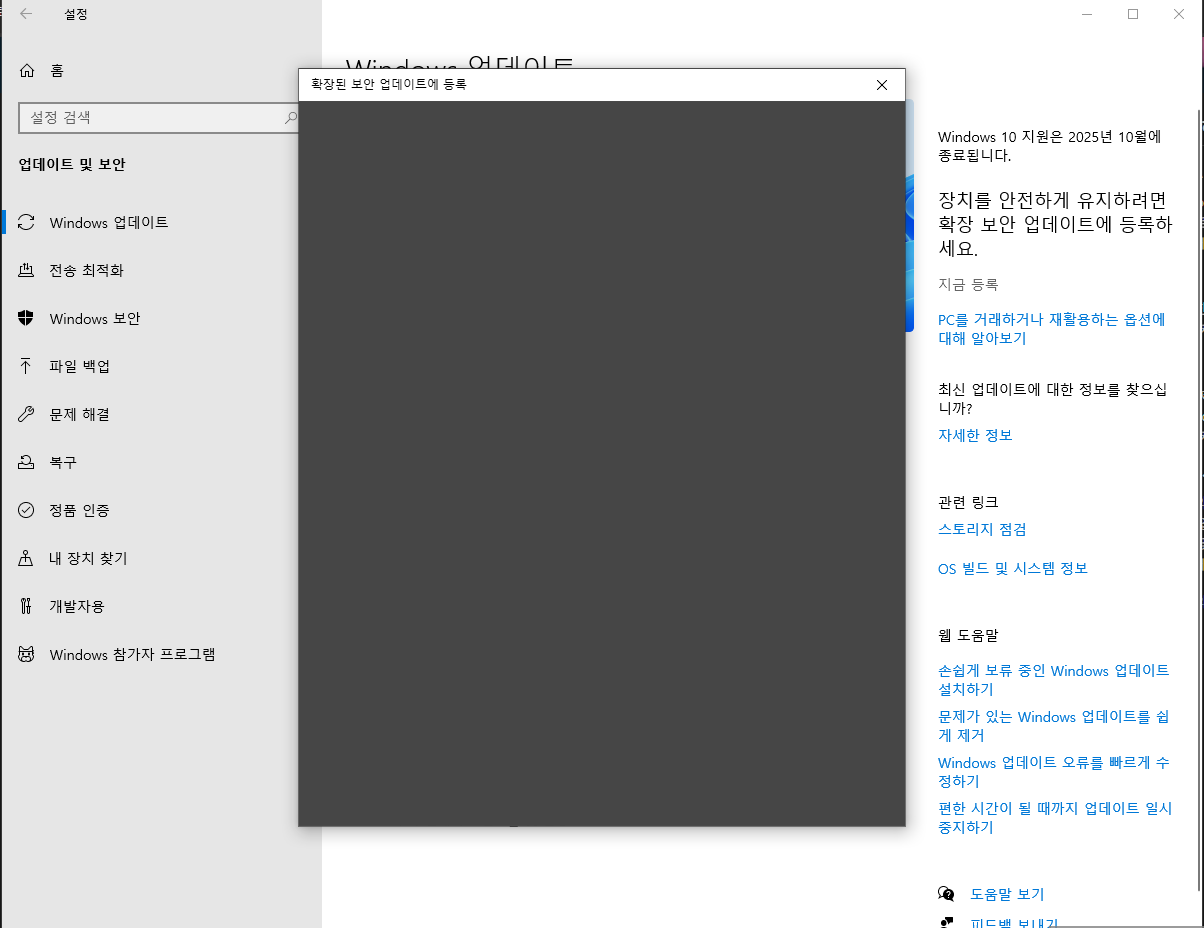Maximize the Settings window
Viewport: 1204px width, 928px height.
pos(1133,14)
